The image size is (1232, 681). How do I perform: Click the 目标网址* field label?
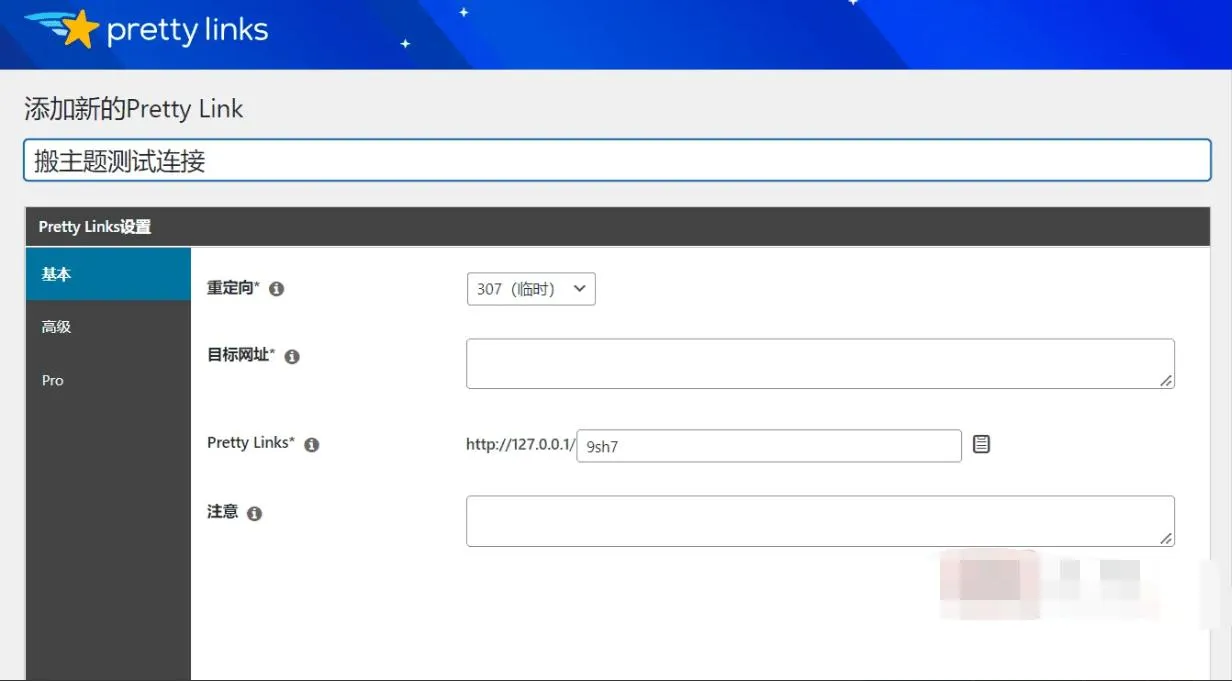tap(241, 355)
